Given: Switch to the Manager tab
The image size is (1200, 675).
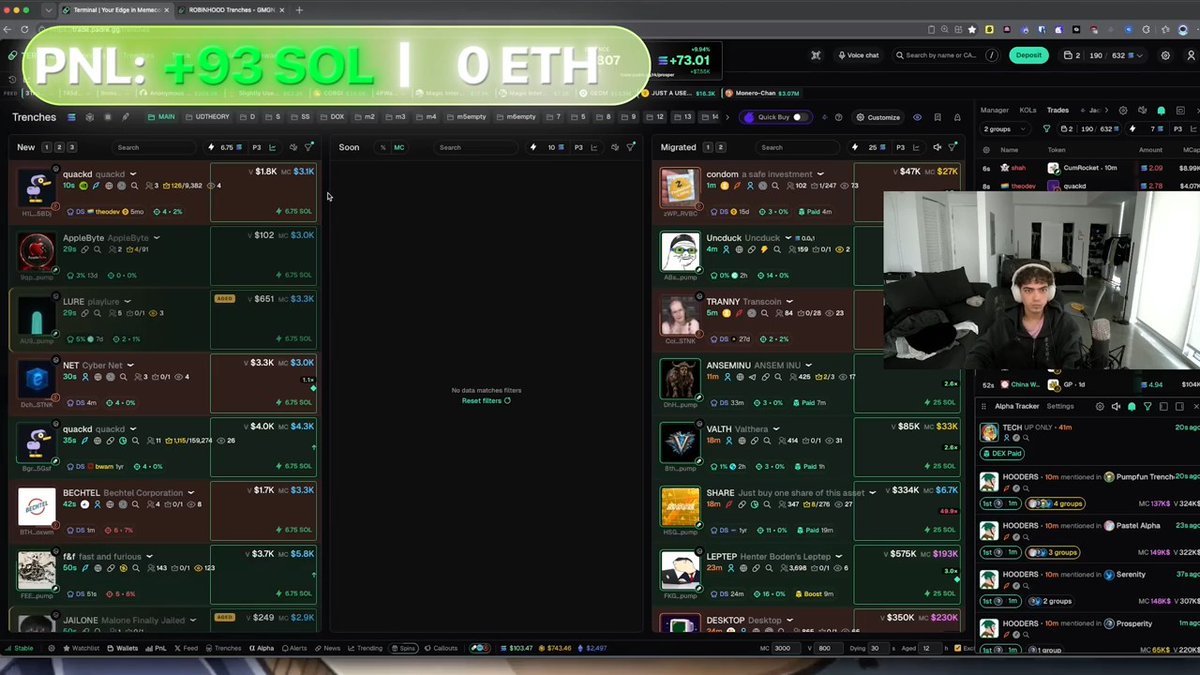Looking at the screenshot, I should [x=994, y=110].
